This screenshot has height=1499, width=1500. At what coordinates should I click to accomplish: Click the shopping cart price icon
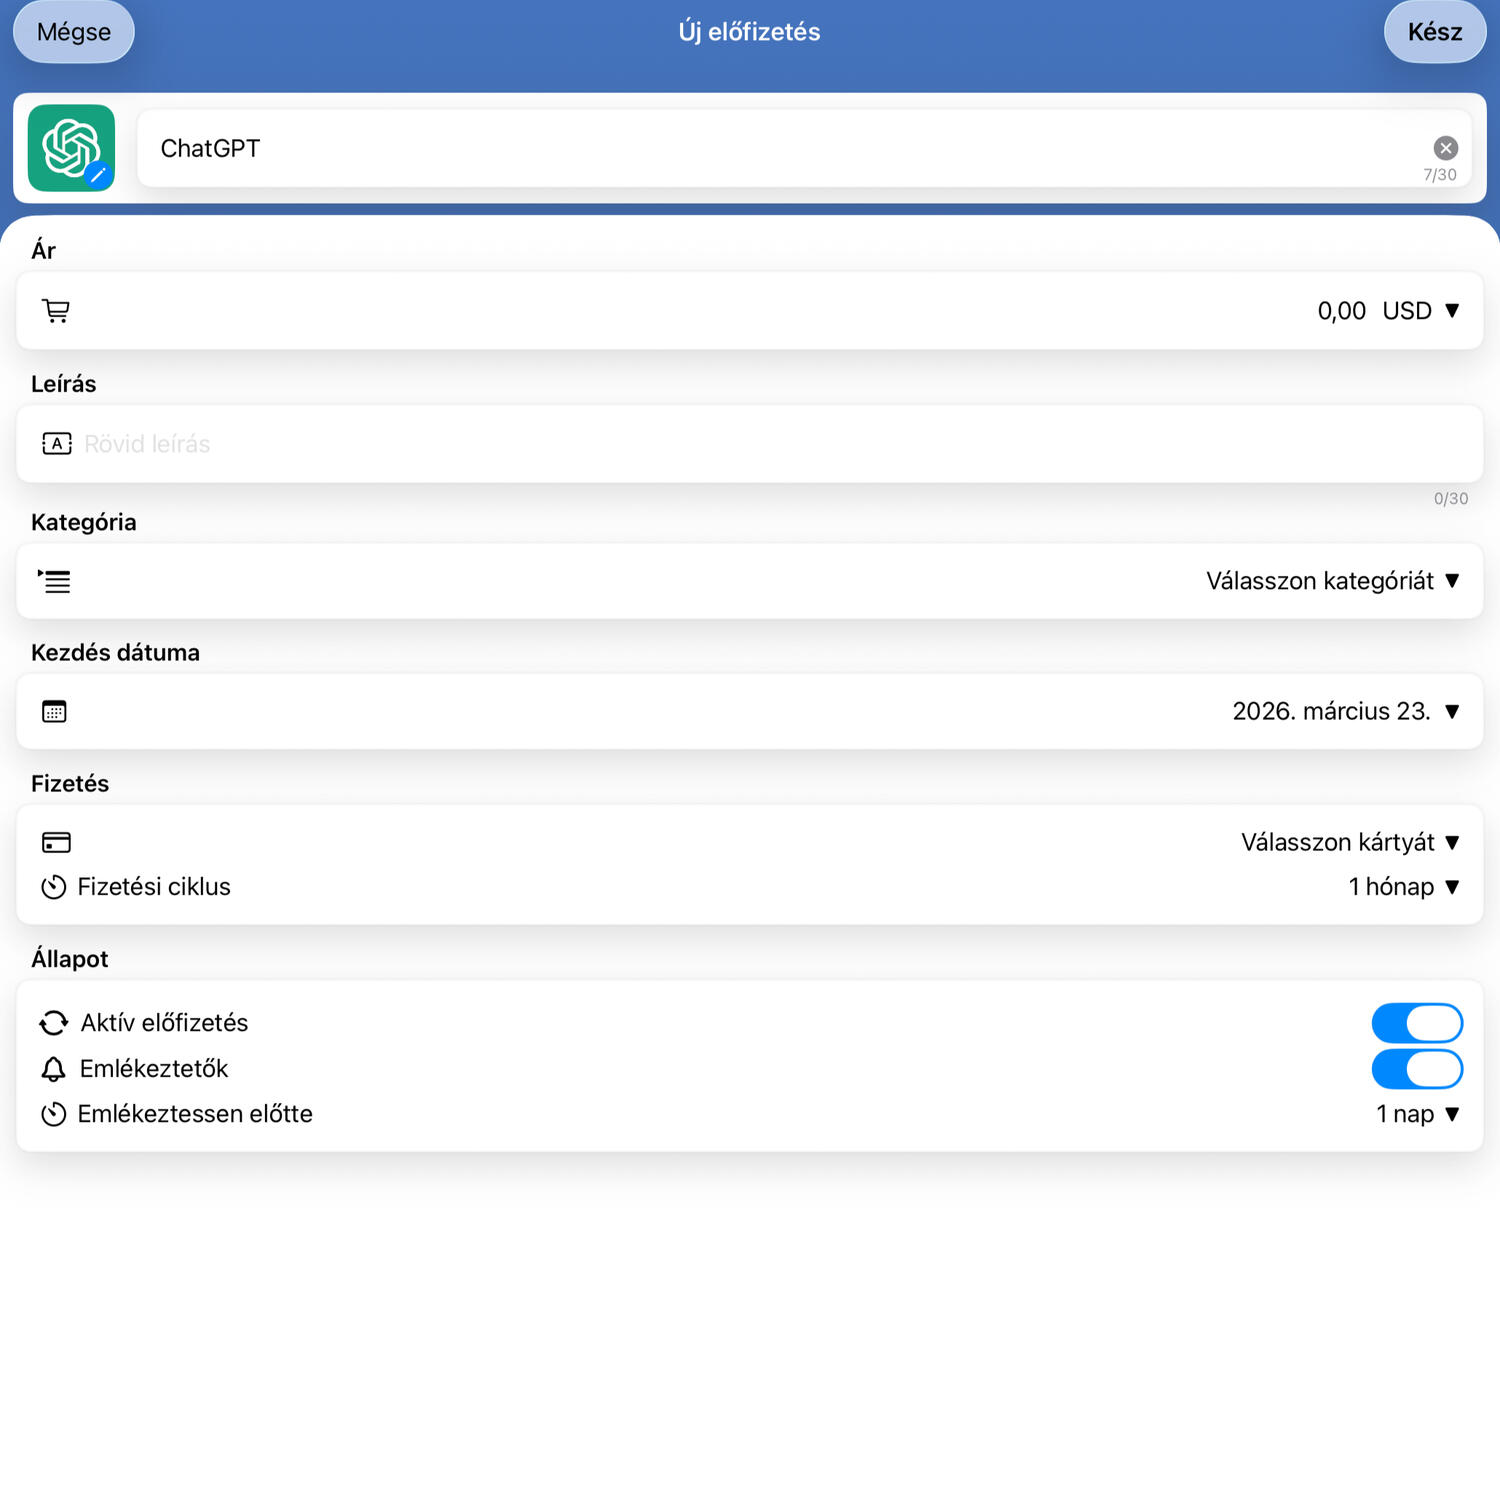(x=56, y=311)
